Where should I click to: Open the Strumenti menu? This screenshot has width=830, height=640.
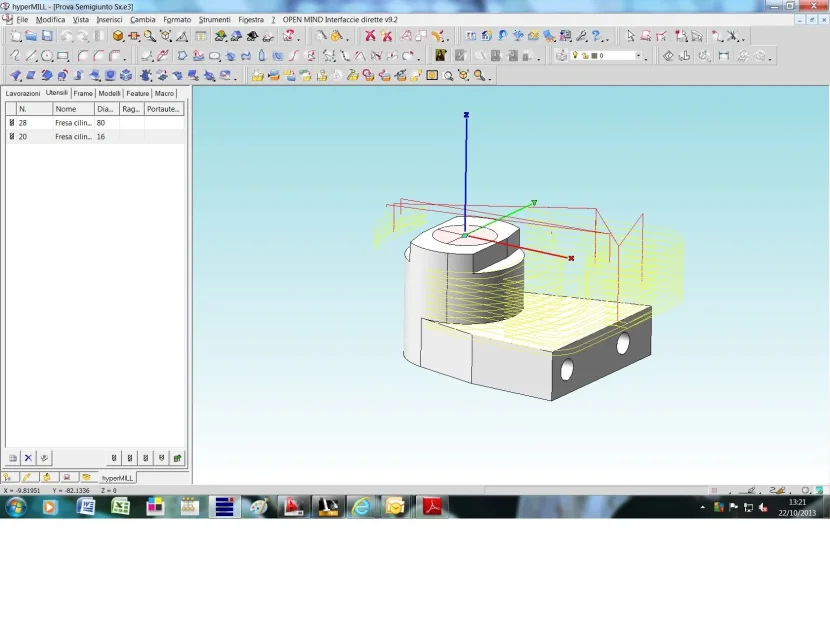[x=214, y=20]
